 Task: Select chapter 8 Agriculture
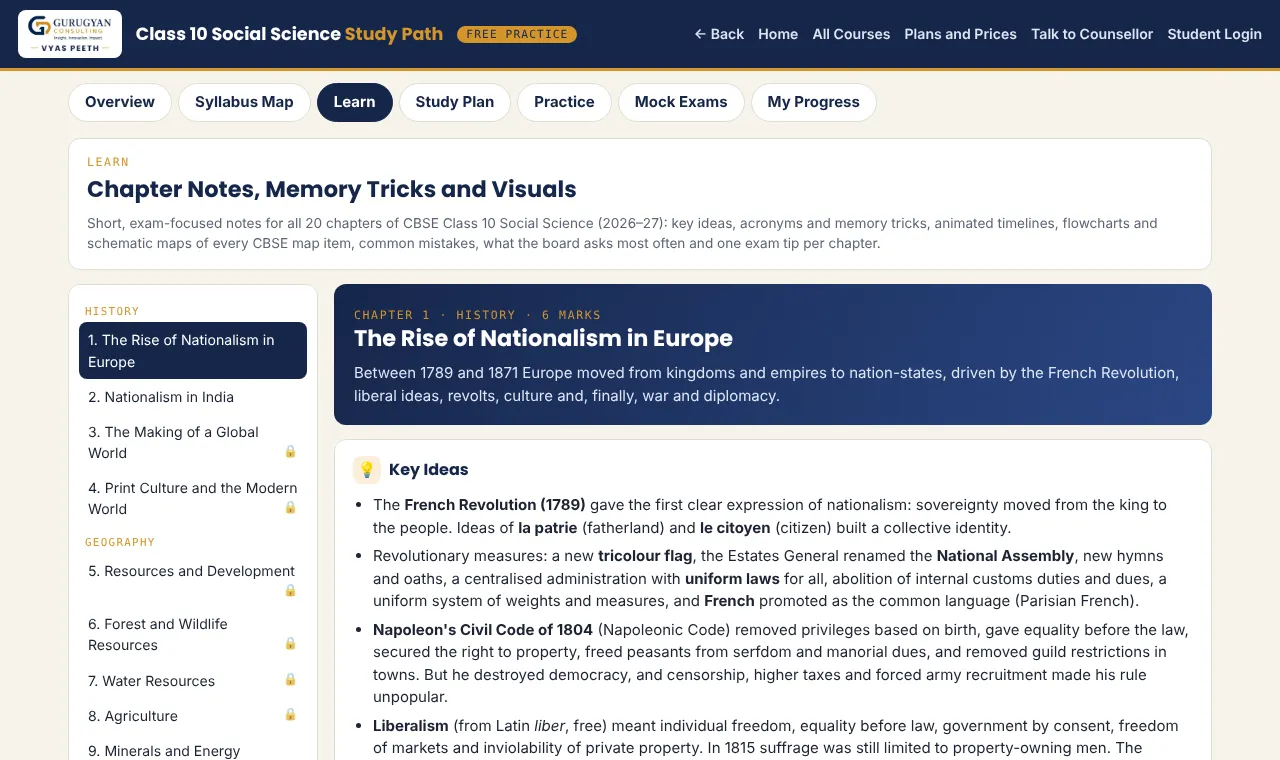[193, 716]
